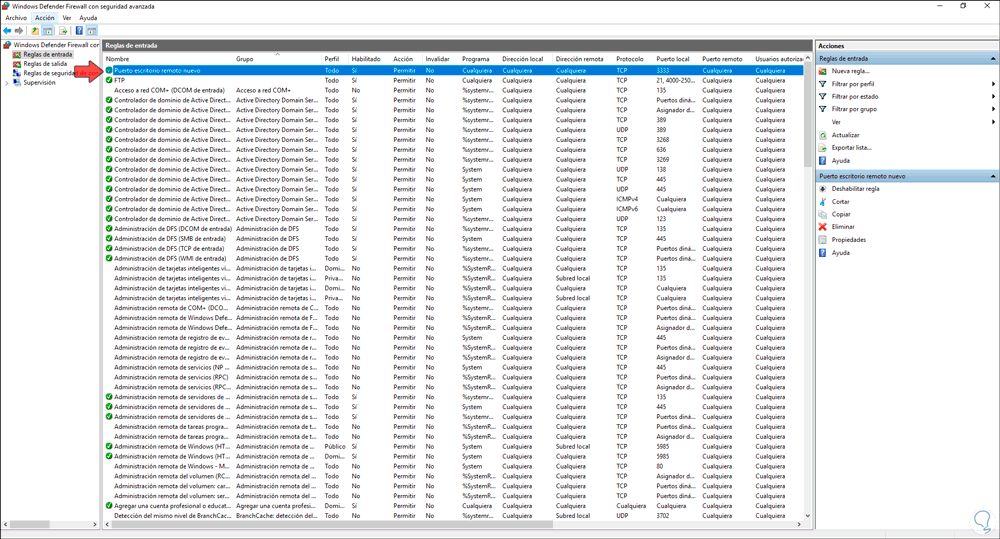Select the Puerto escritorio remoto nuevo rule
Image resolution: width=1000 pixels, height=539 pixels.
click(x=453, y=70)
